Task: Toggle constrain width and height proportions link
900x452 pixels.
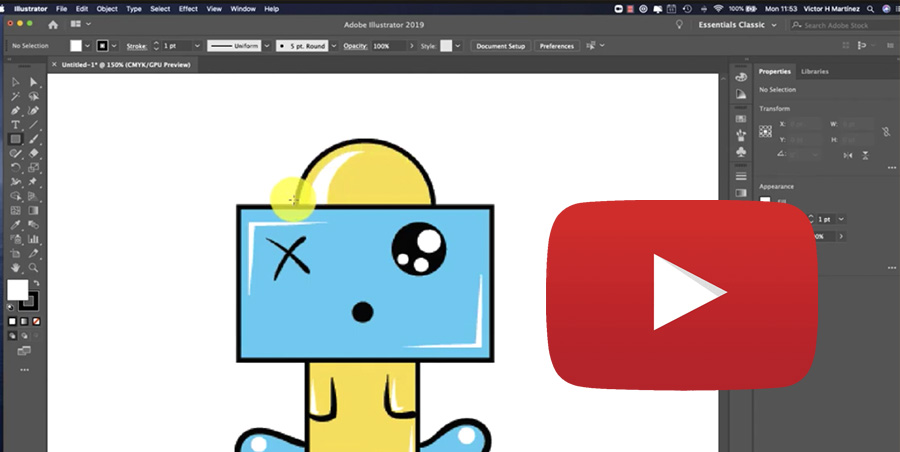Action: pyautogui.click(x=886, y=132)
